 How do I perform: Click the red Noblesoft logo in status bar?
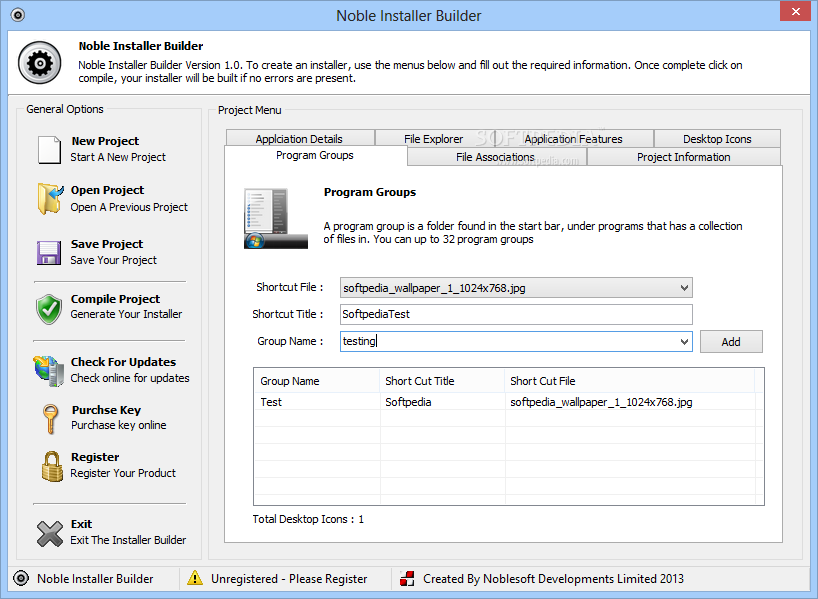pos(407,578)
